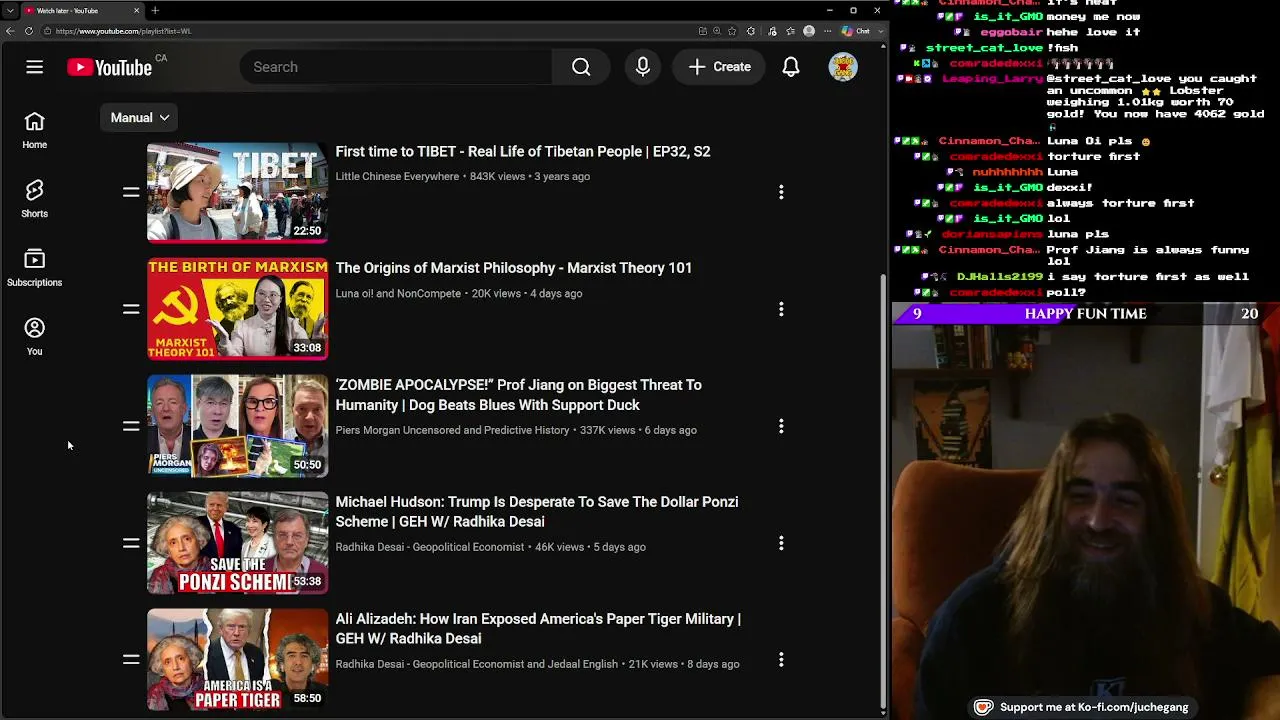The image size is (1280, 720).
Task: Open the Michael Hudson Ponzi Scheme title
Action: click(x=537, y=512)
